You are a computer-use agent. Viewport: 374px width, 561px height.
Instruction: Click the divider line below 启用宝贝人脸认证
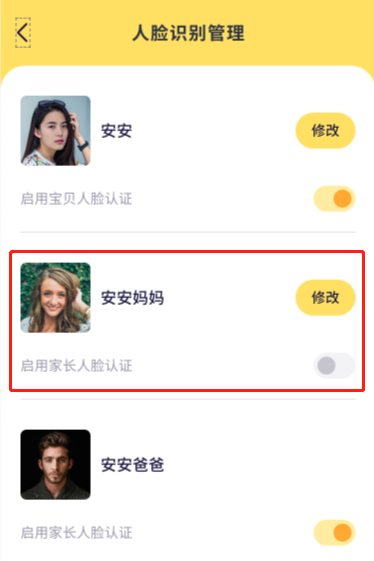[x=188, y=232]
